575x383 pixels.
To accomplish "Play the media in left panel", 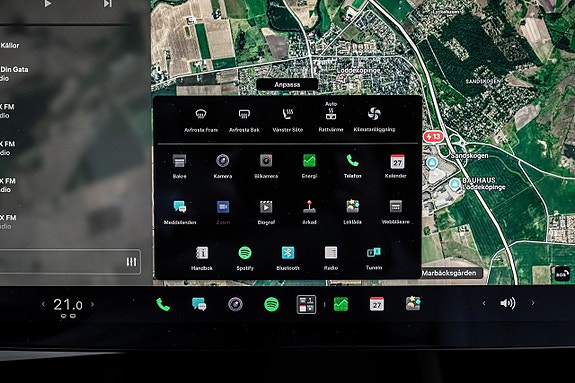I will pyautogui.click(x=47, y=4).
